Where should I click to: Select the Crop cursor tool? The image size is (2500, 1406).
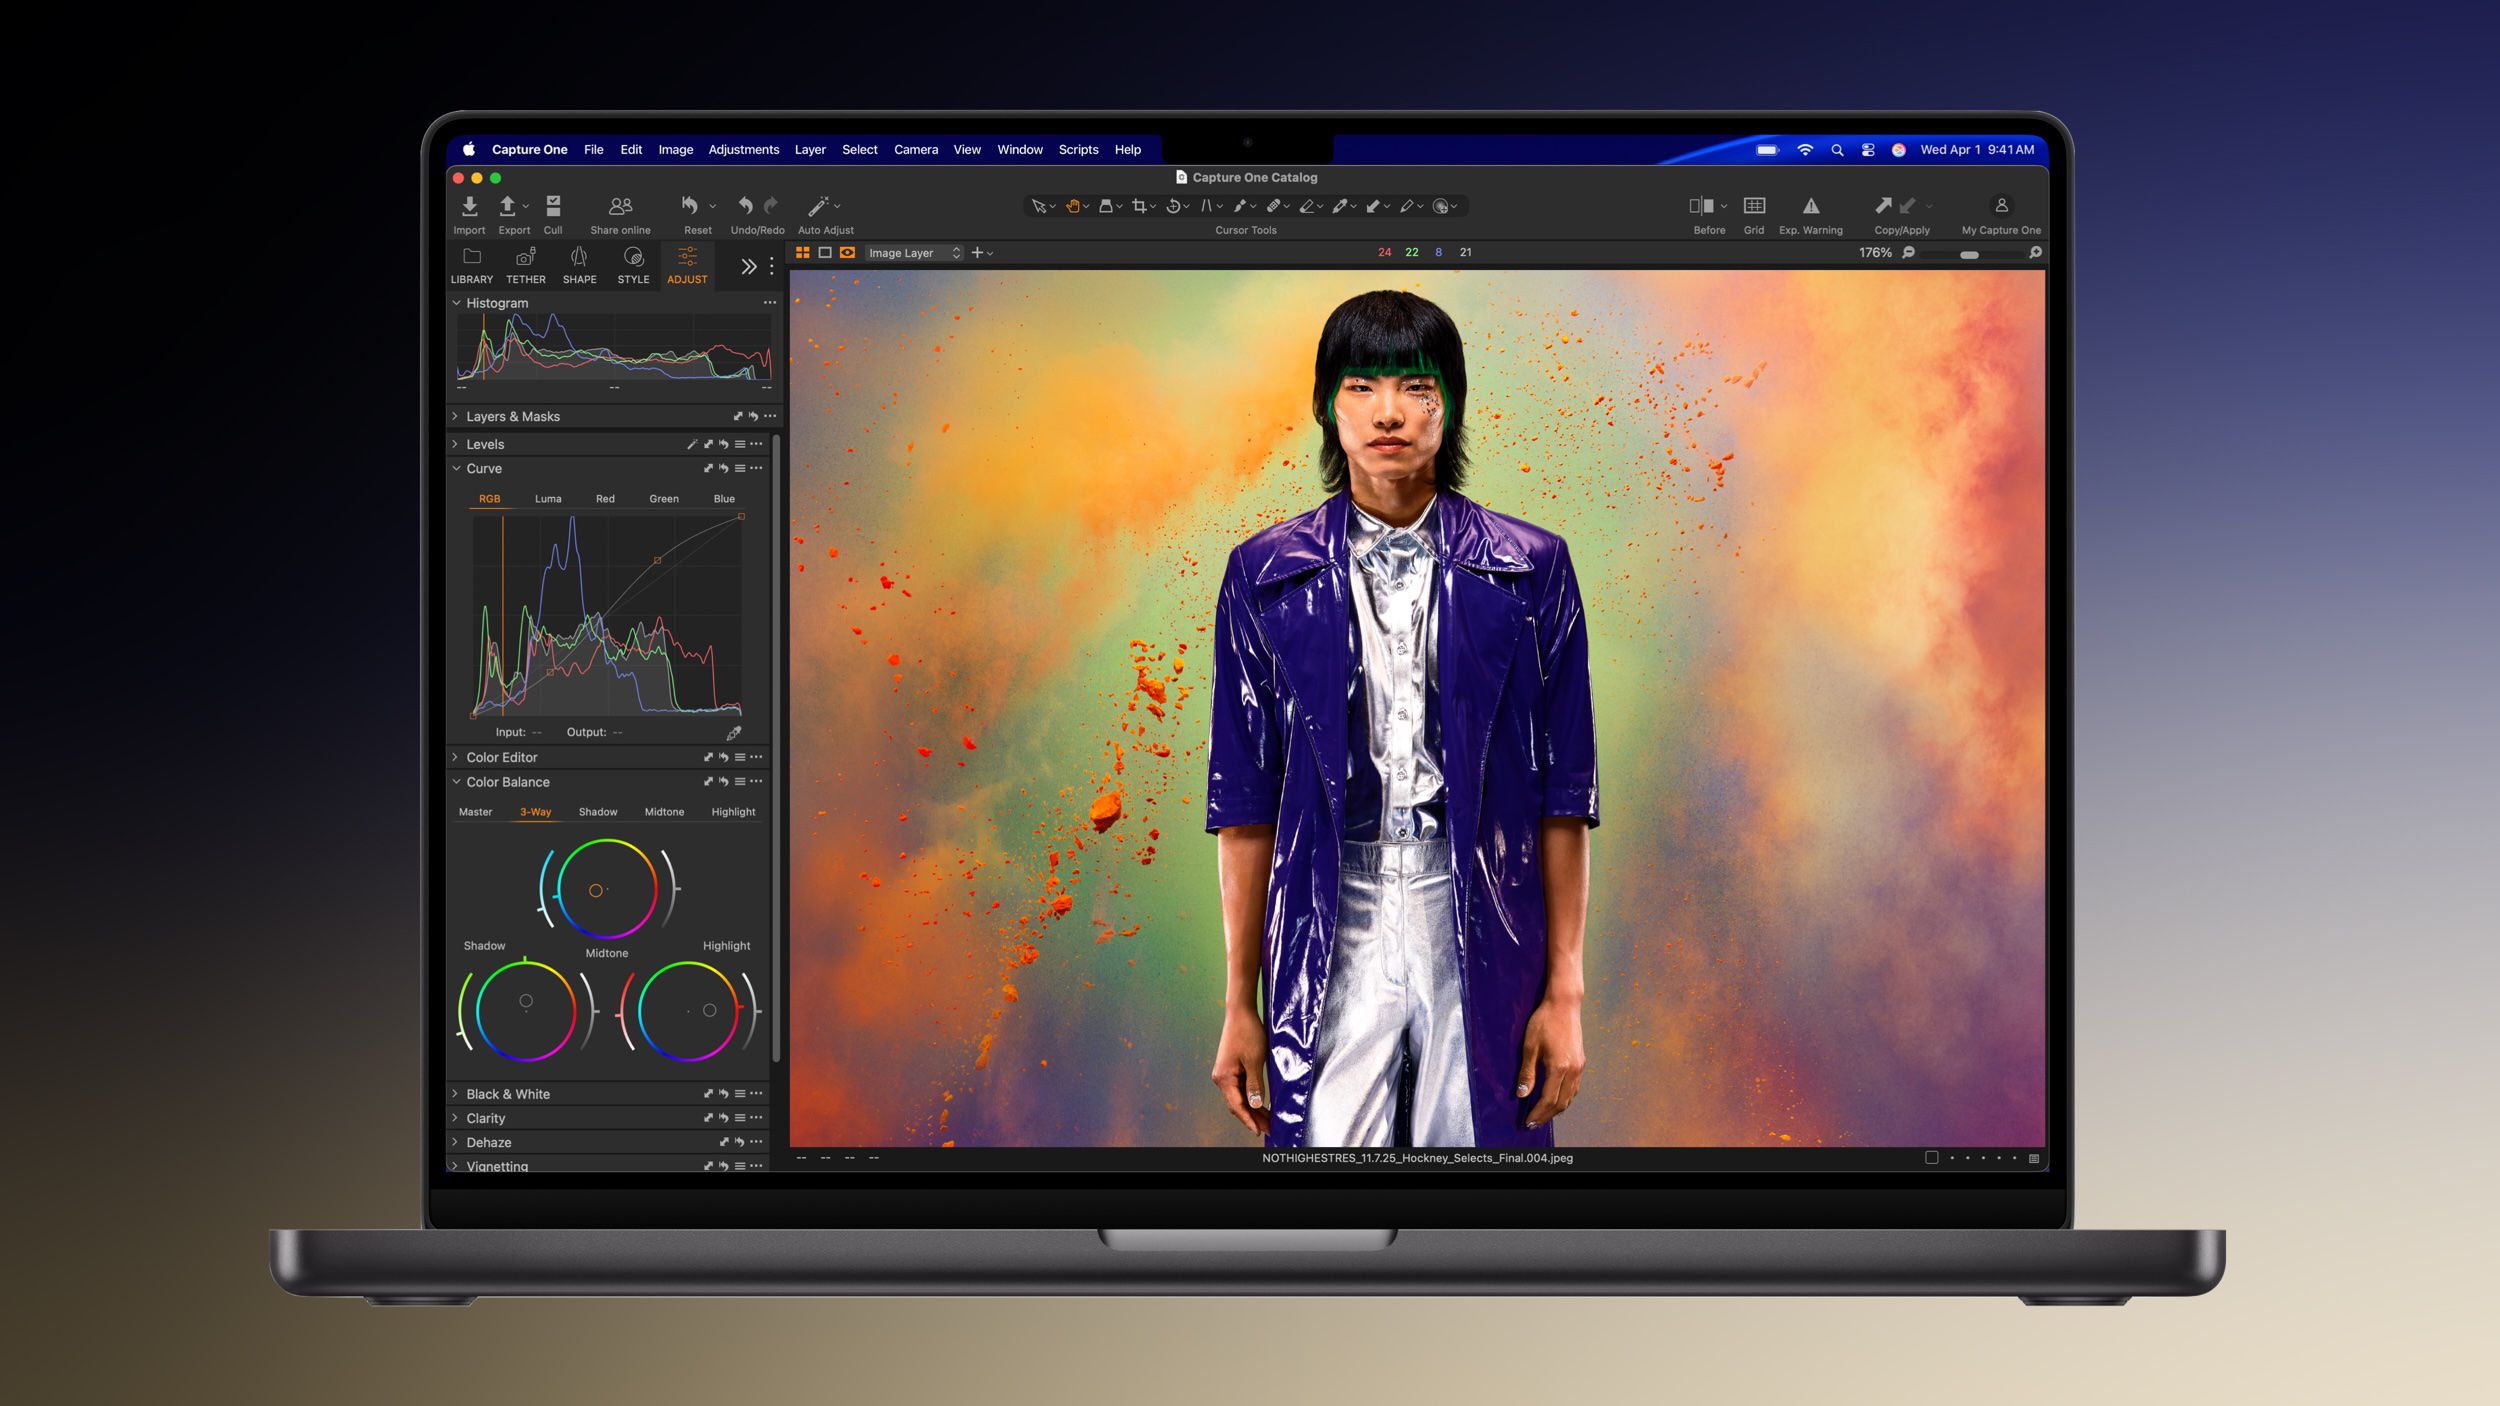(1139, 206)
